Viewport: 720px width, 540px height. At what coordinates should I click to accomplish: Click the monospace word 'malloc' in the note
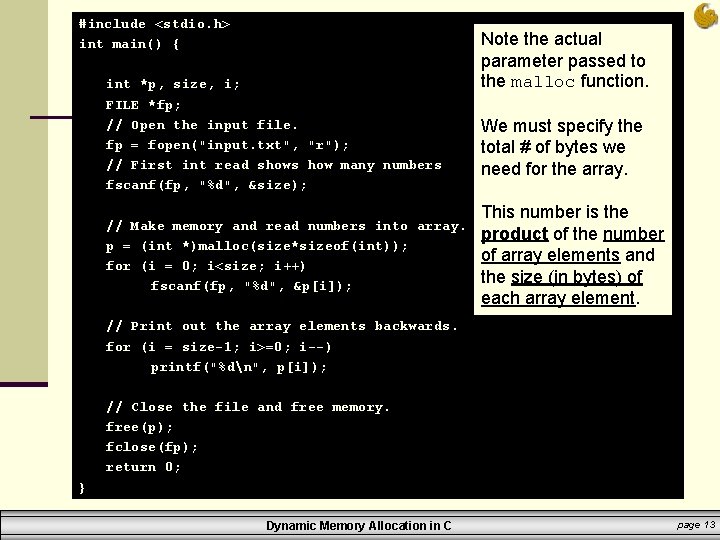click(x=543, y=82)
